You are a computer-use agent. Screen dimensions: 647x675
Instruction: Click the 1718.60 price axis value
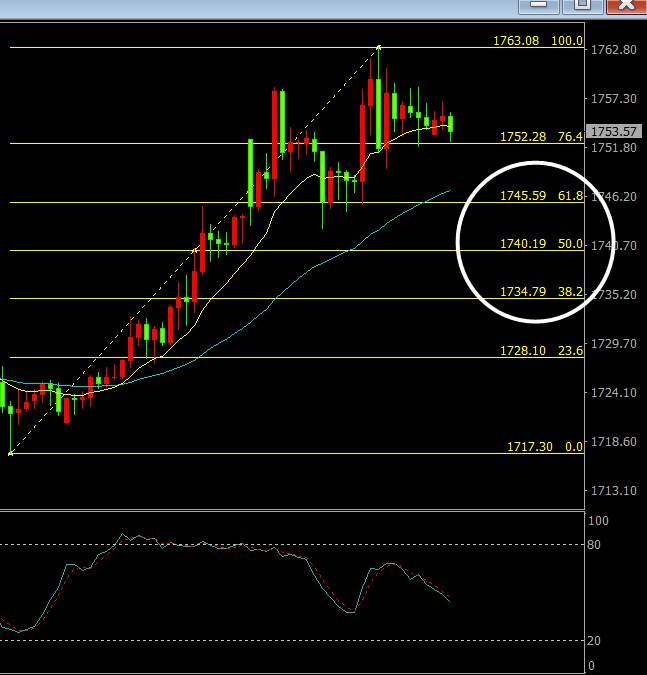tap(614, 442)
